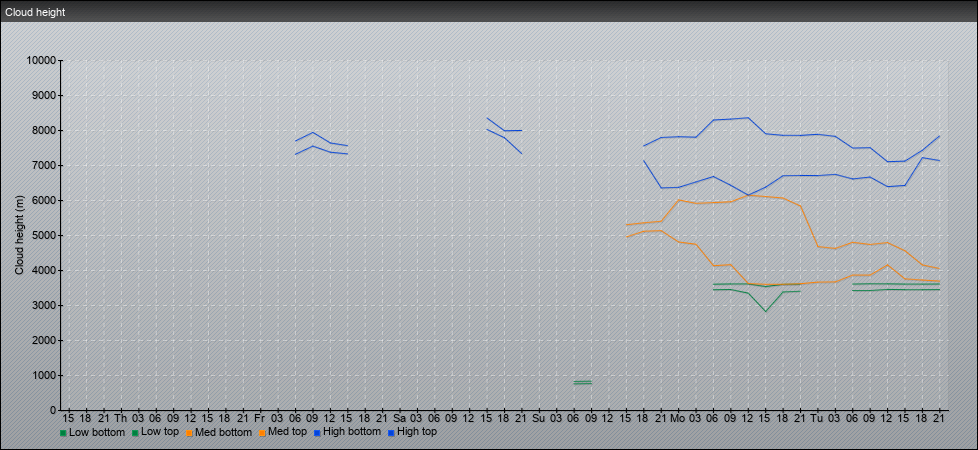Click the green Low top legend marker
The width and height of the screenshot is (978, 450).
135,433
